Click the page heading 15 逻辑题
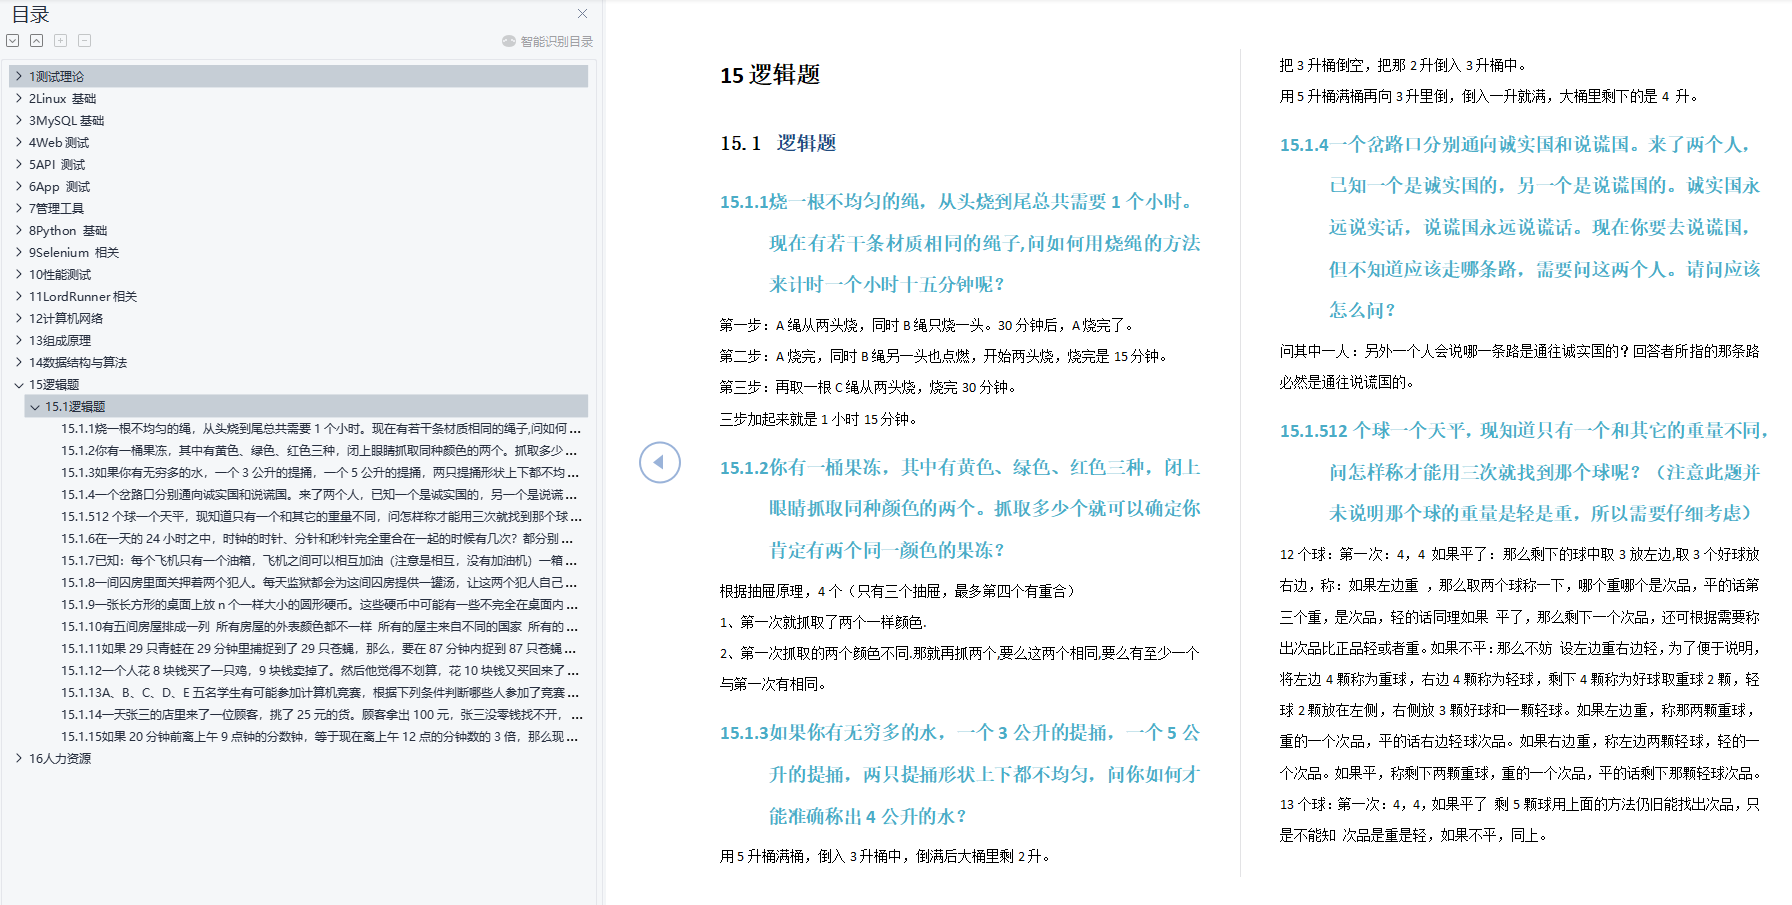The height and width of the screenshot is (905, 1792). (770, 75)
